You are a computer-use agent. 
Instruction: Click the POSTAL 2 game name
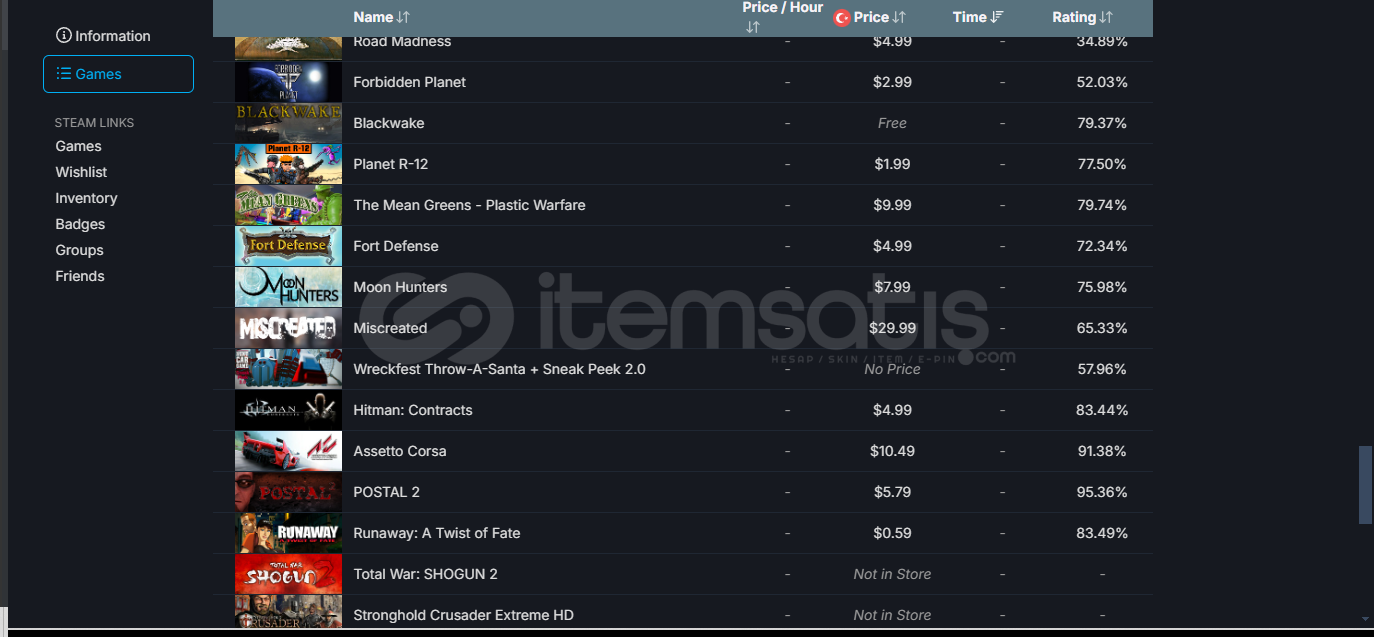387,492
